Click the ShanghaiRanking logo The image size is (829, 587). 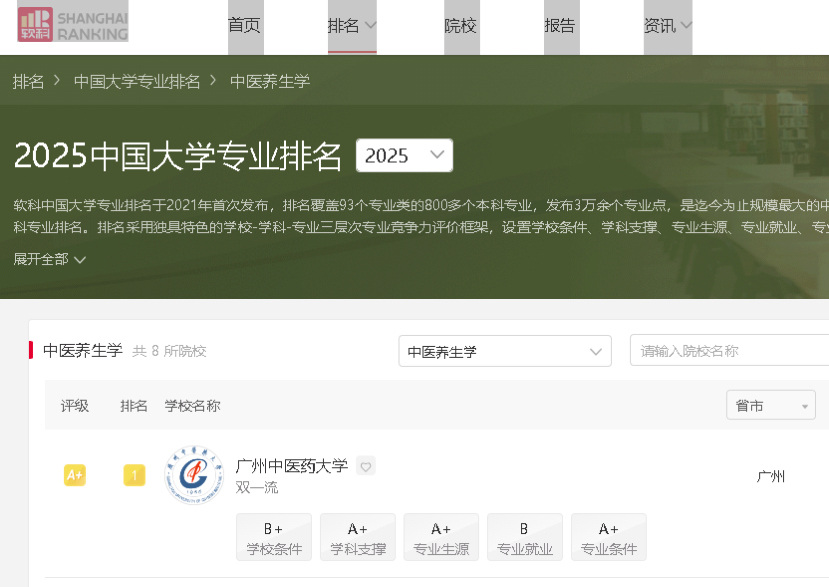[x=73, y=26]
